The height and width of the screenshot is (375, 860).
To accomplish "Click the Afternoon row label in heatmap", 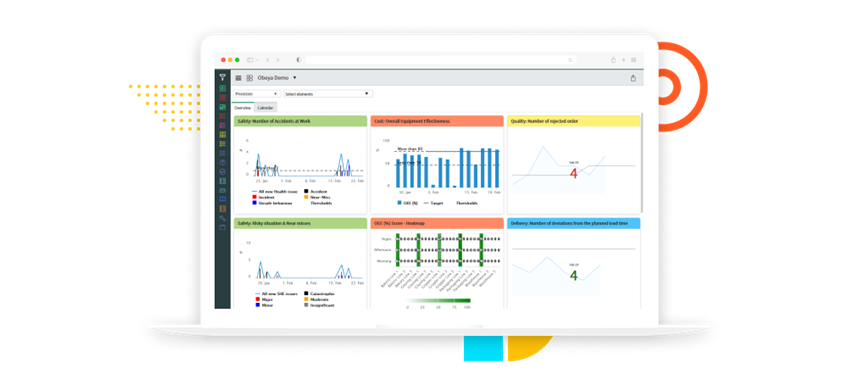I will point(383,250).
